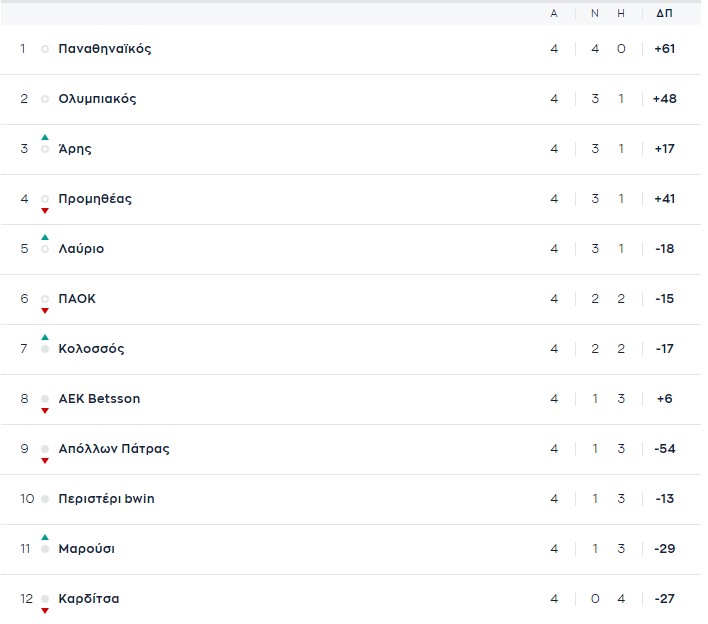Click status dot next to Περιστέρι bwin

coord(45,499)
